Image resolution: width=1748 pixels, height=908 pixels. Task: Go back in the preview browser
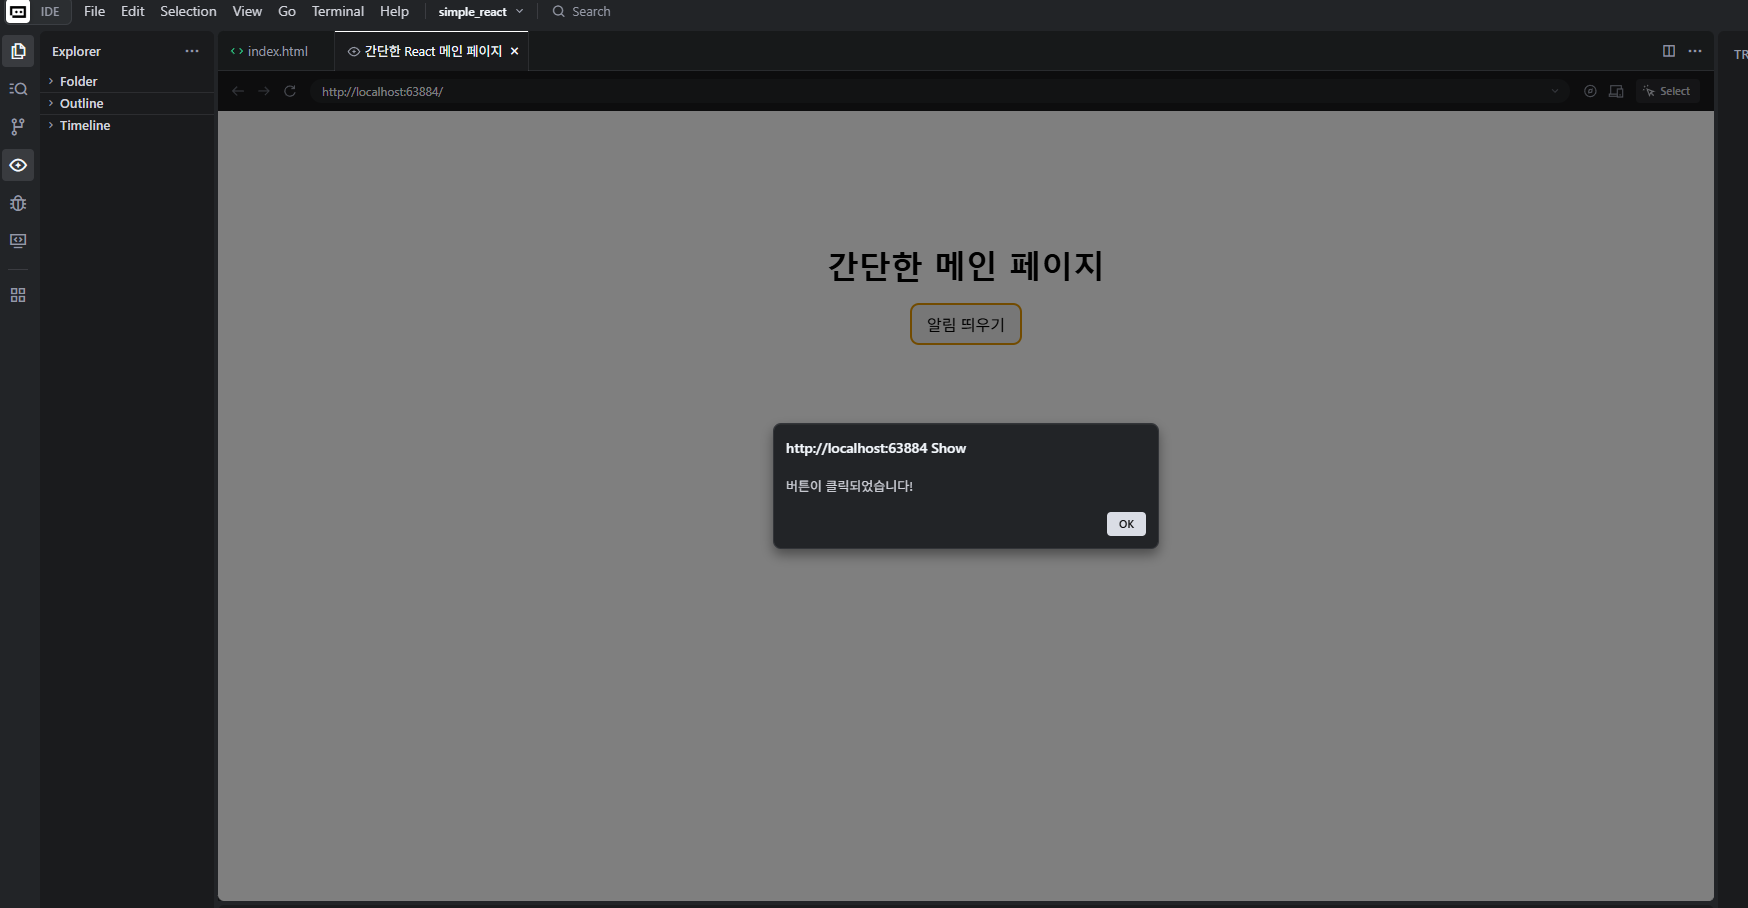tap(238, 91)
